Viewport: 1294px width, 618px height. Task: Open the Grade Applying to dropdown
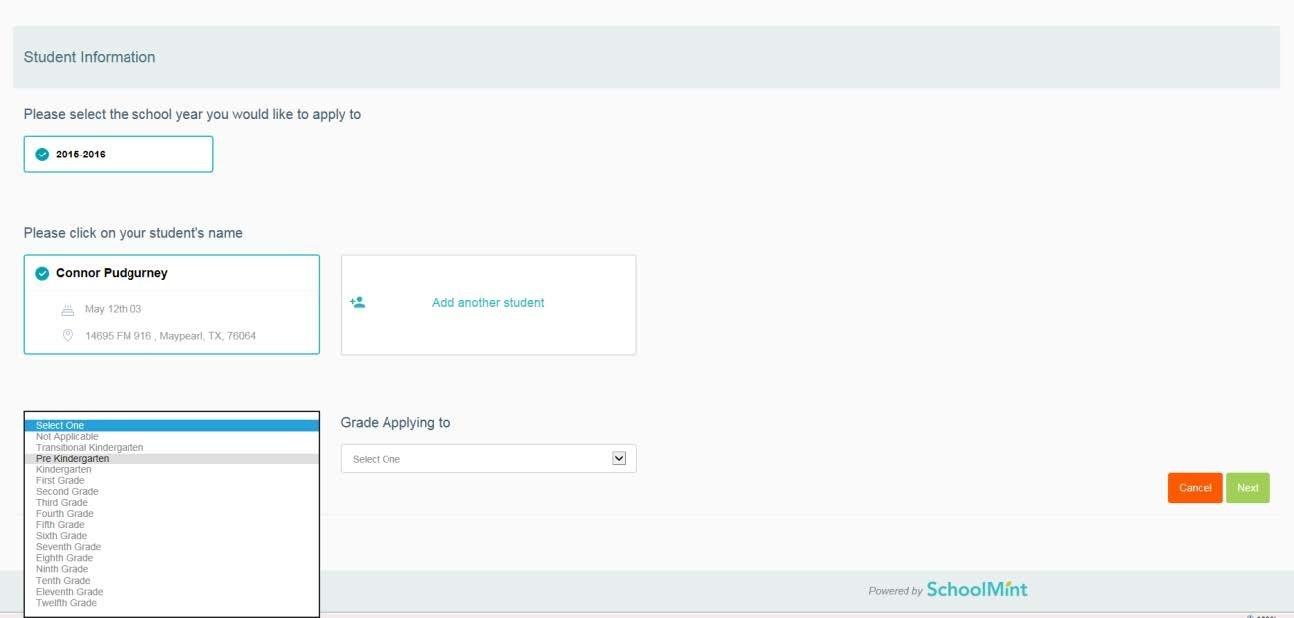click(488, 458)
